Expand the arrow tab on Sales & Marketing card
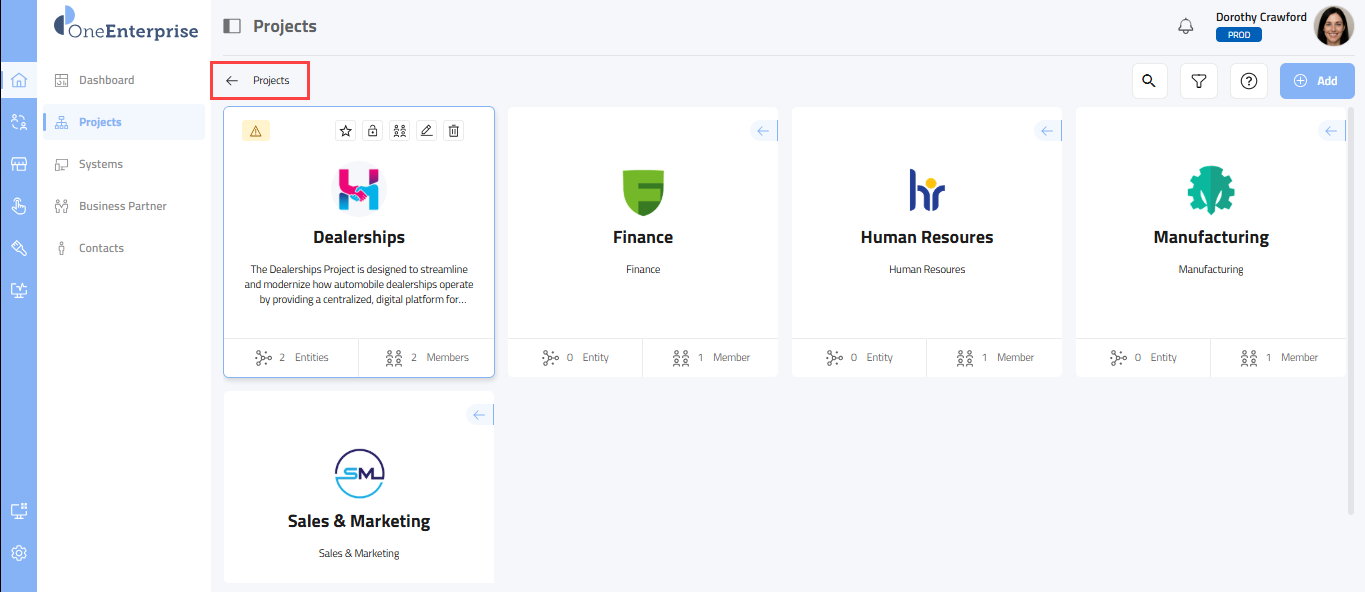 479,415
